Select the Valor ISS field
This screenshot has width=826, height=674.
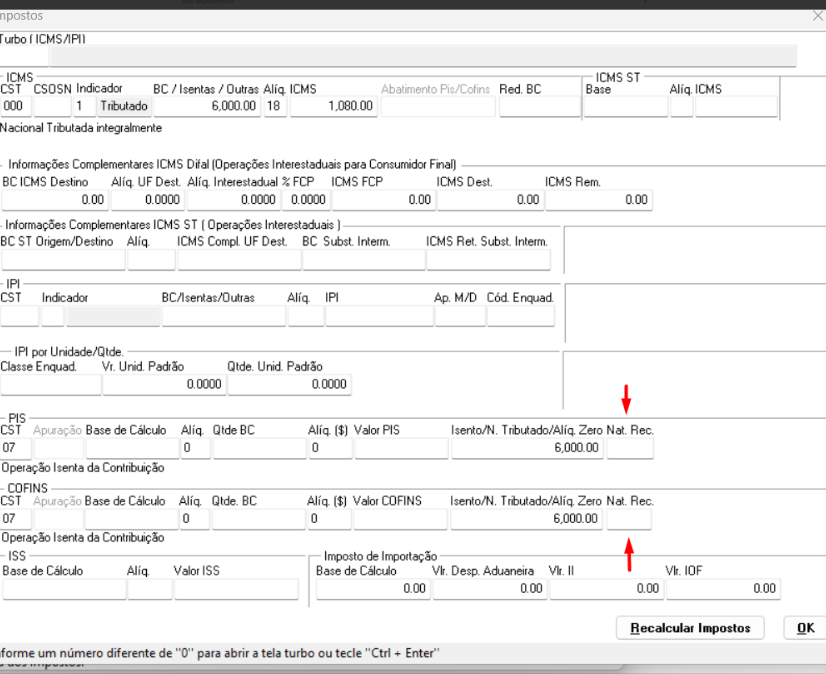(x=236, y=589)
